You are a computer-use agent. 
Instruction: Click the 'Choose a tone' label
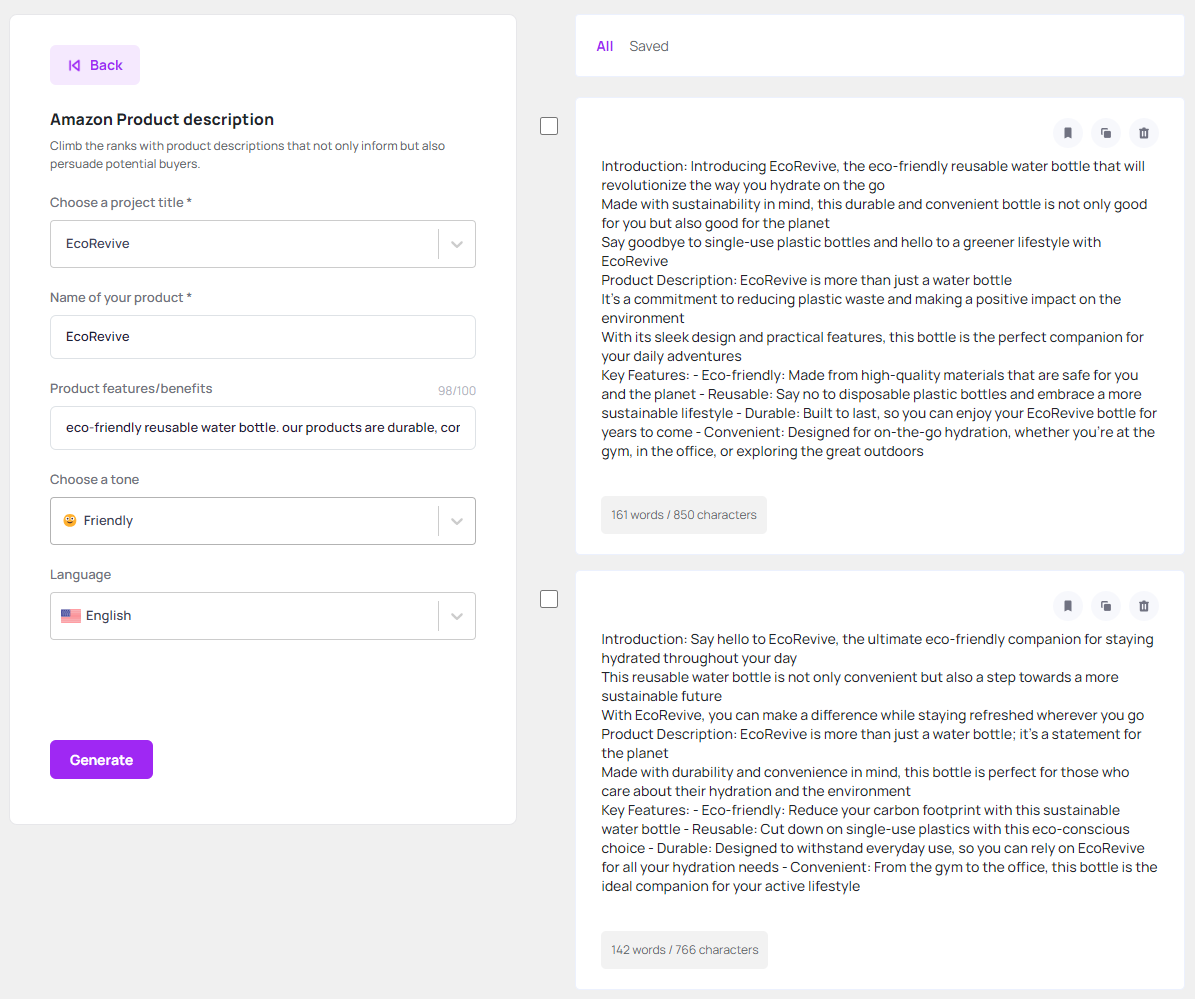(95, 480)
